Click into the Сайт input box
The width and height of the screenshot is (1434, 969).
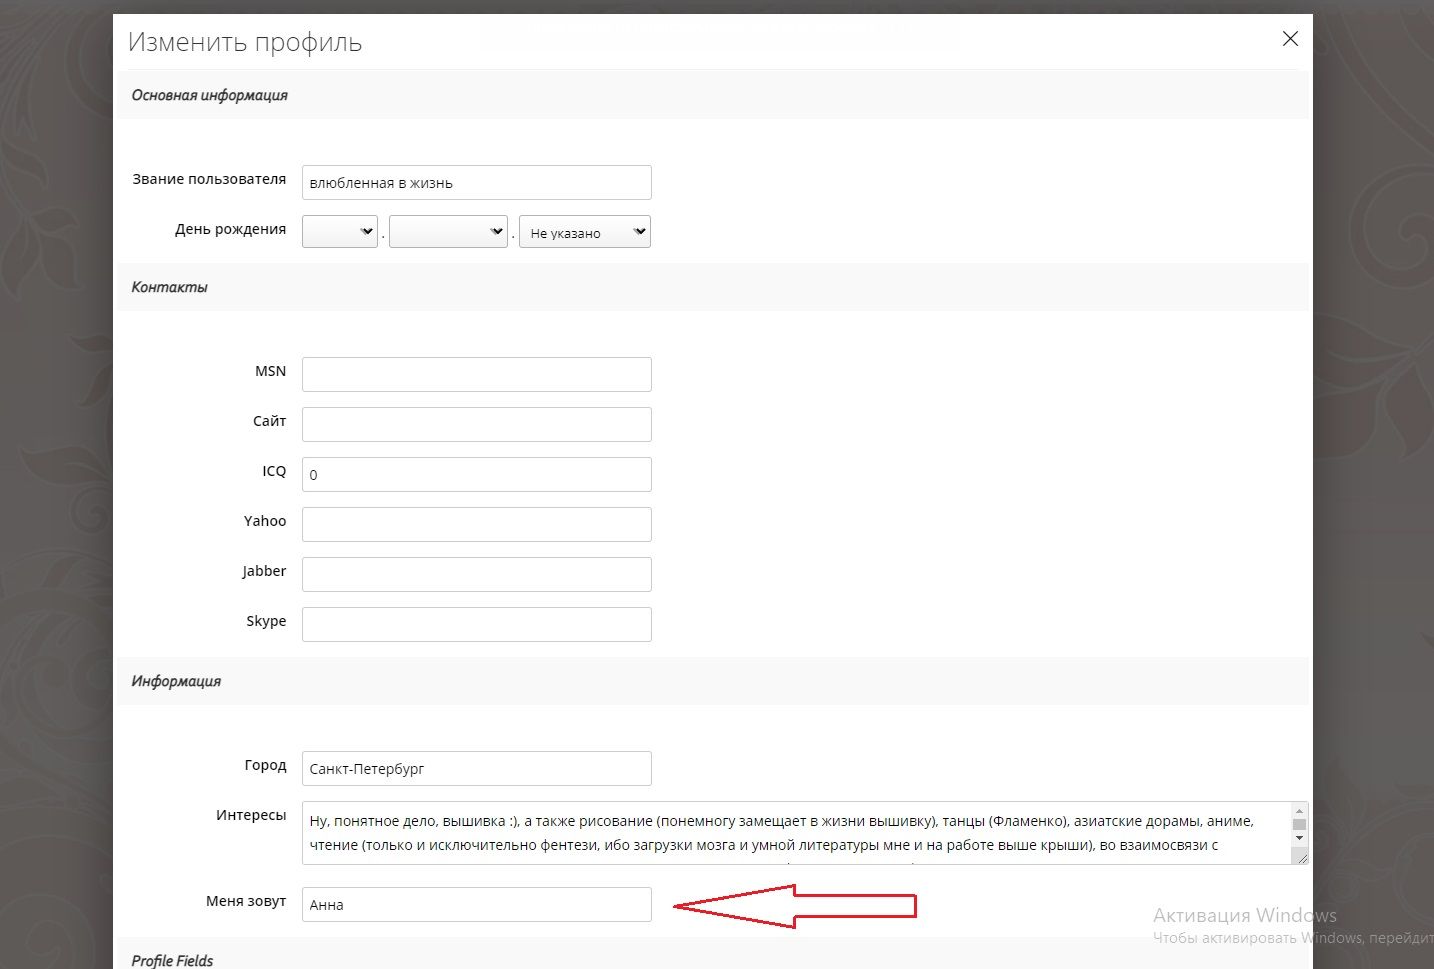coord(476,425)
